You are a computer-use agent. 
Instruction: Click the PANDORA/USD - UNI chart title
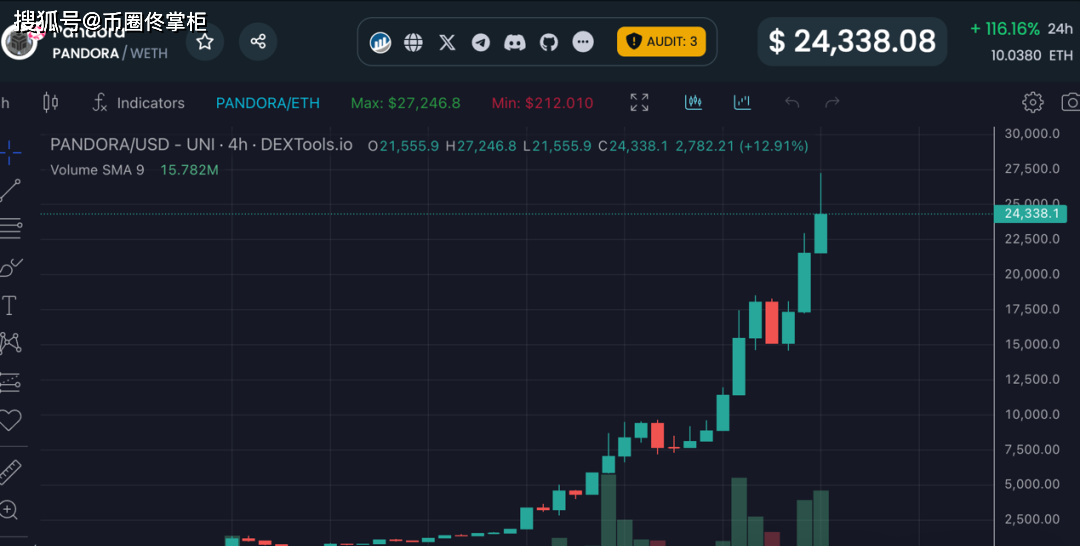pos(201,145)
